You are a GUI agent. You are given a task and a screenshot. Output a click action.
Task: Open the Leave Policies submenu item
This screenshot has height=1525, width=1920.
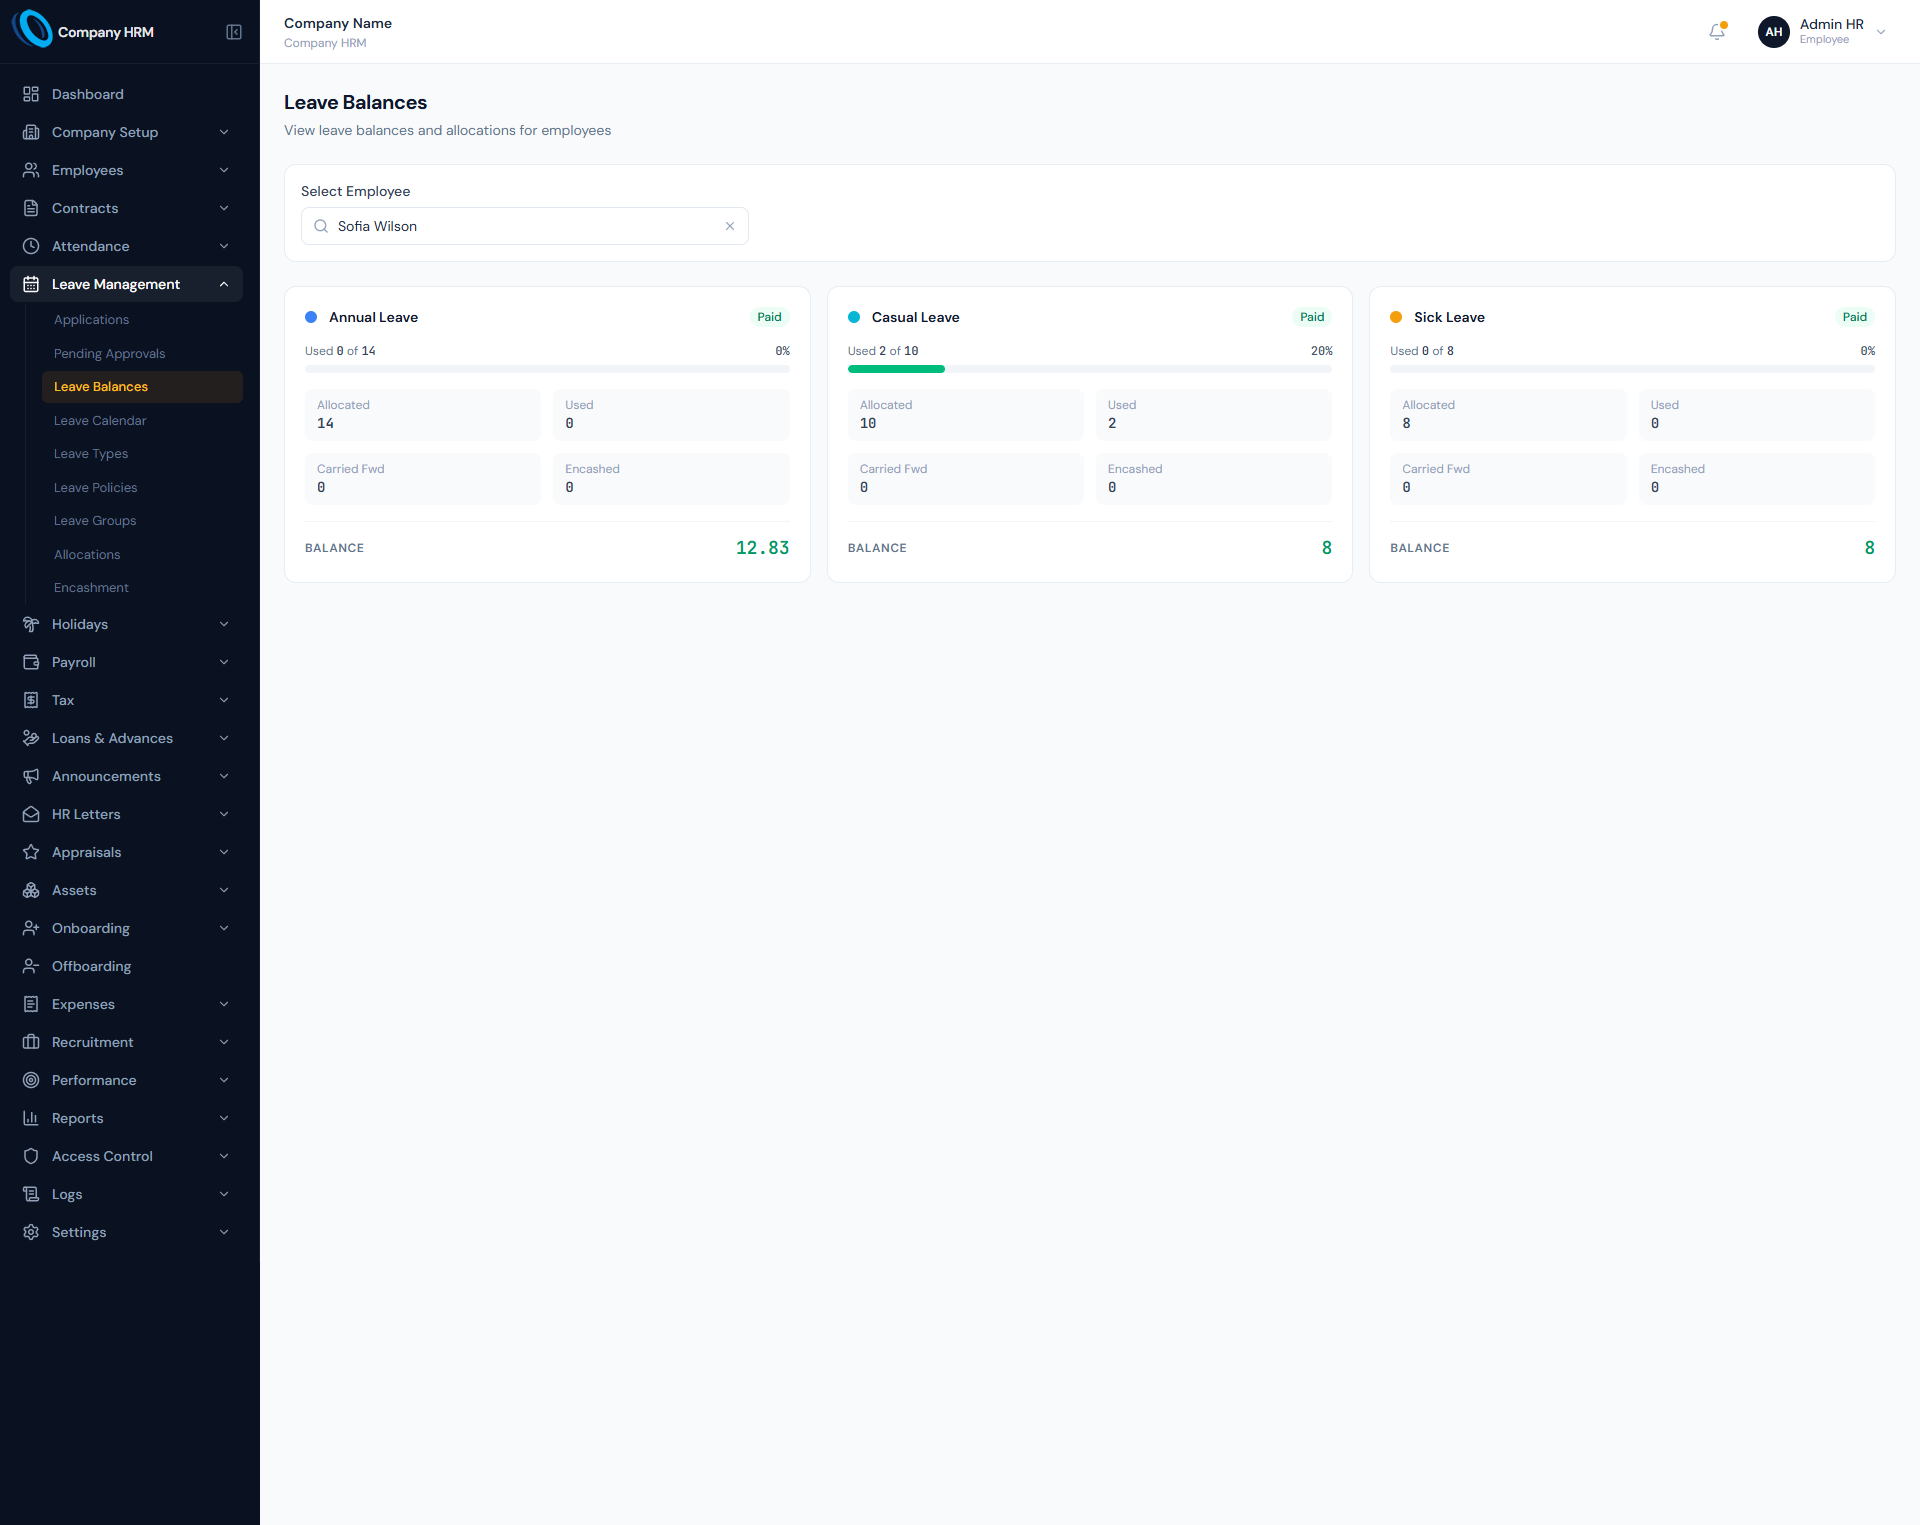pos(142,488)
